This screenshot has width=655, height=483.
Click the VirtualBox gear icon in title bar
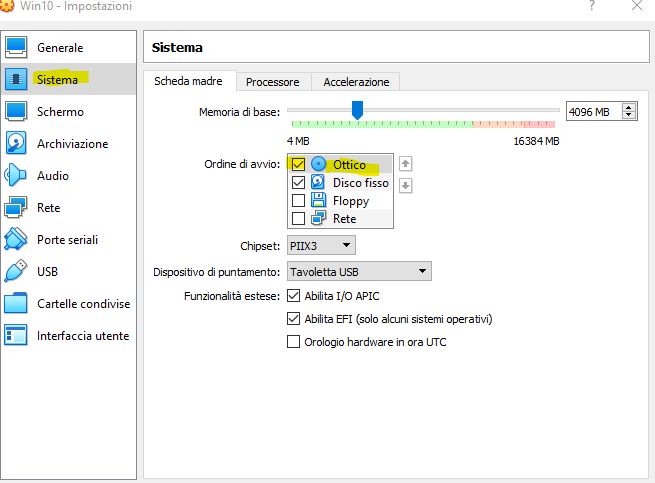click(x=6, y=5)
